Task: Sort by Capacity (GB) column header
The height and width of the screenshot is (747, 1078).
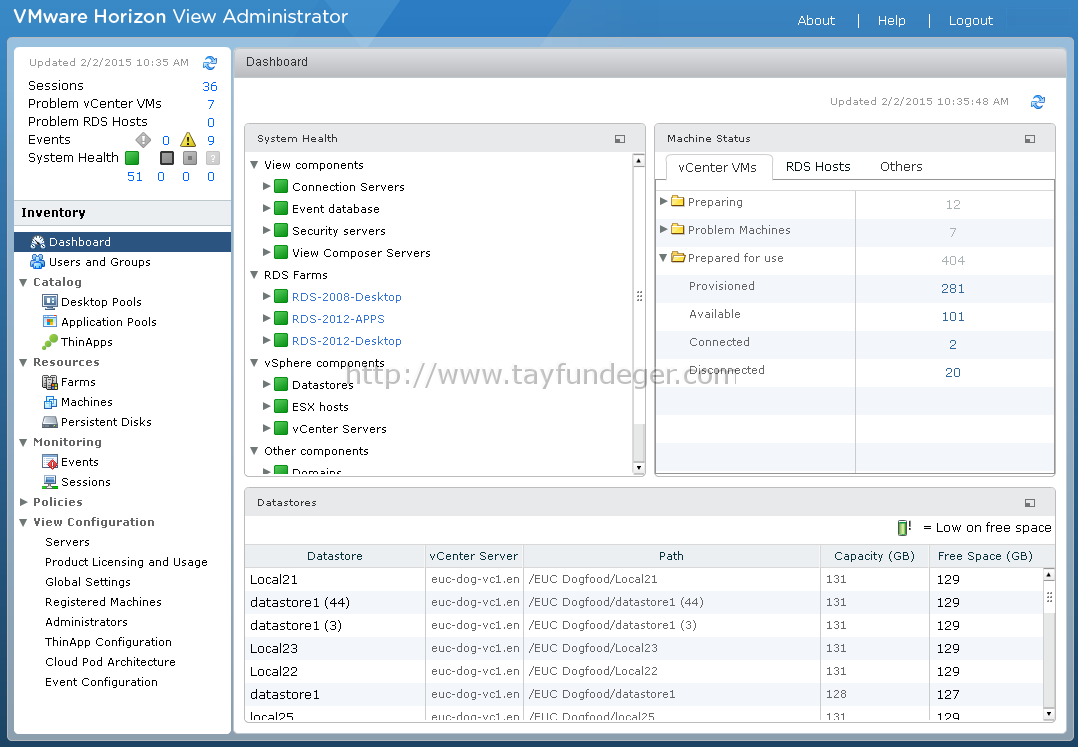Action: (x=874, y=556)
